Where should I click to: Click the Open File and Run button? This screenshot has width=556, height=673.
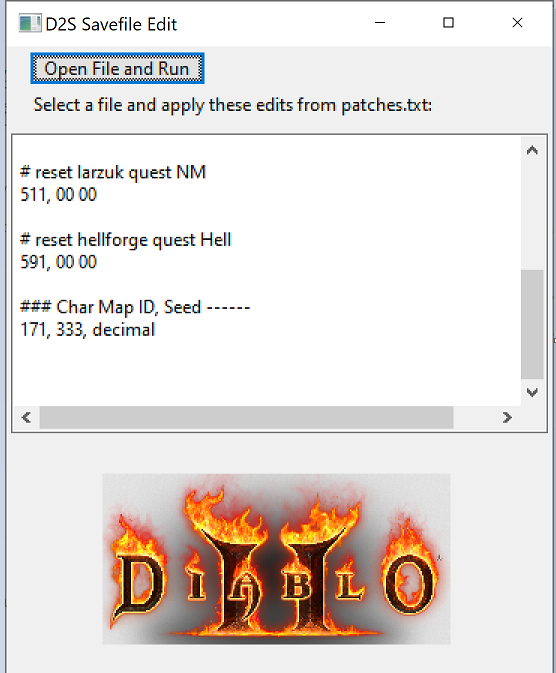[x=117, y=69]
